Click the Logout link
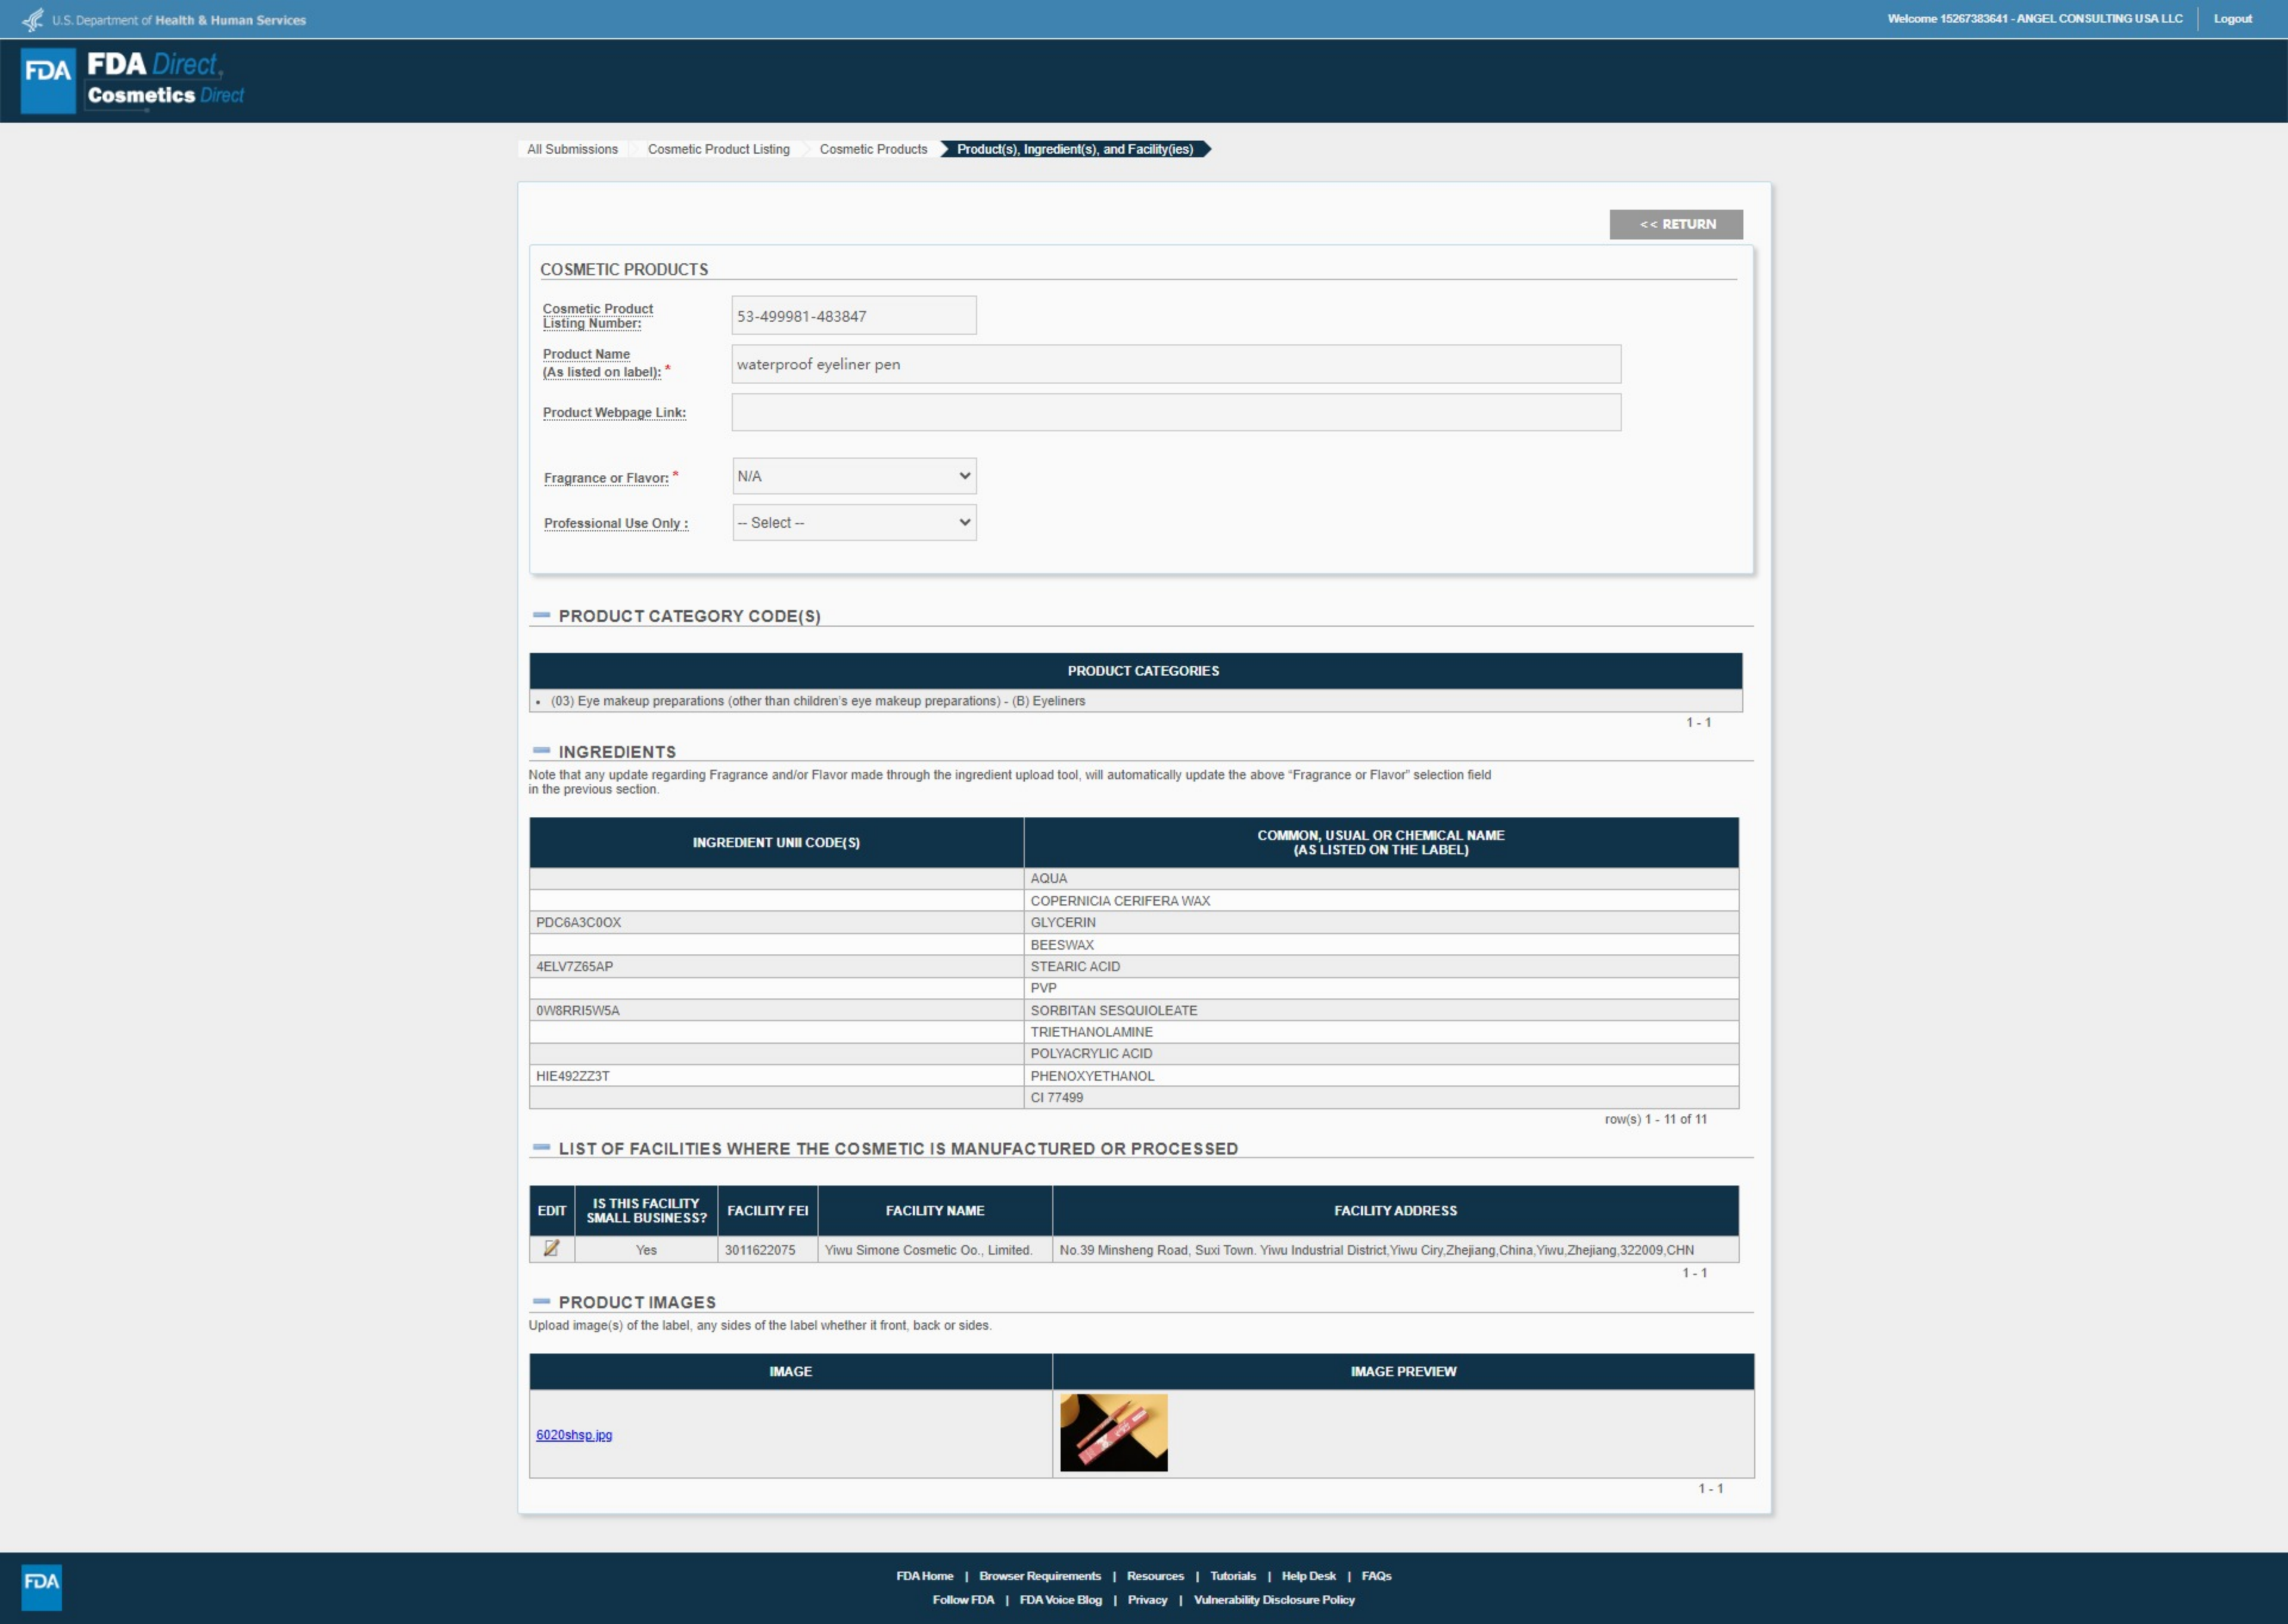The height and width of the screenshot is (1624, 2288). 2232,19
